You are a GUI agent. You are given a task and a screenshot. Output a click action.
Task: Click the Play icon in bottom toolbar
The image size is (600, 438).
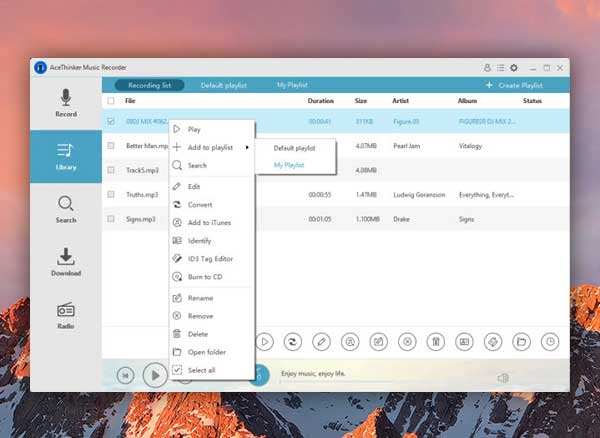[264, 342]
